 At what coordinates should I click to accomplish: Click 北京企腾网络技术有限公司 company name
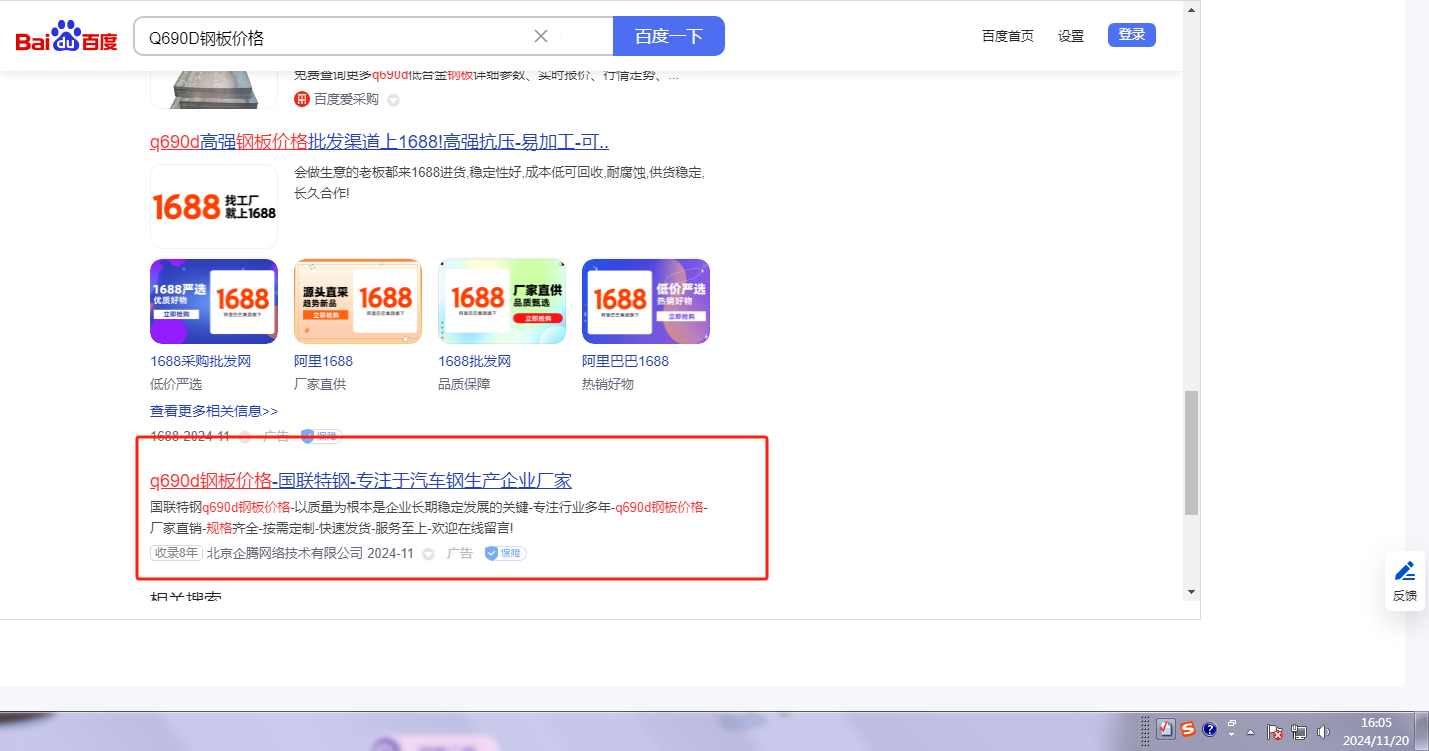[x=285, y=553]
